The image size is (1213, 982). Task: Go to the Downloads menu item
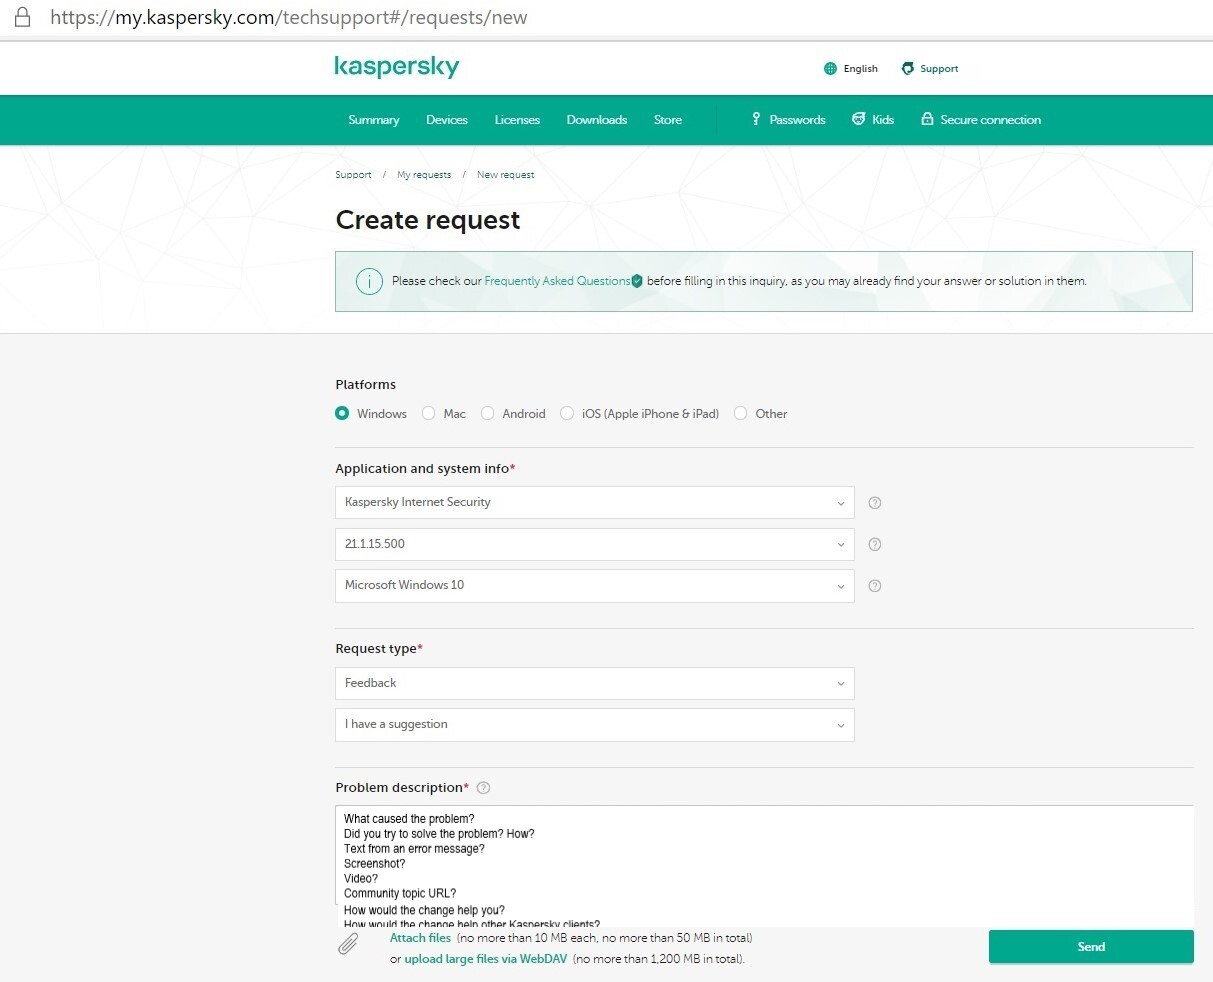(x=597, y=120)
